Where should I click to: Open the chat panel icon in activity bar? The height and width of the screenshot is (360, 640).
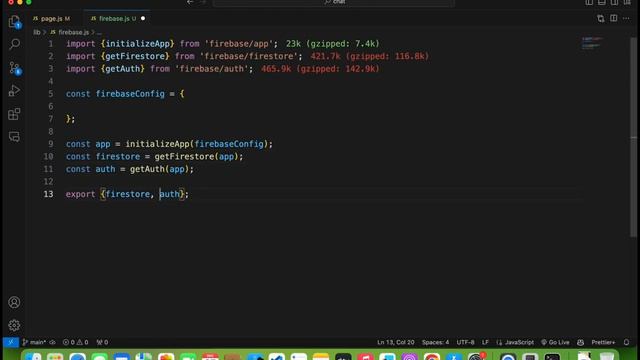(14, 137)
